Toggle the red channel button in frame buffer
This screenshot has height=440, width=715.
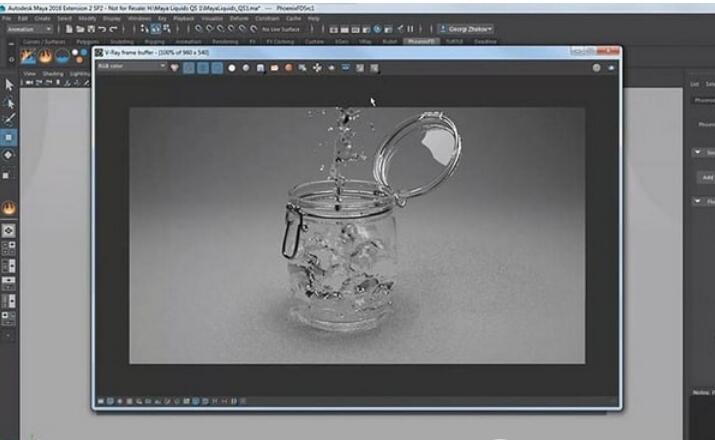(x=187, y=68)
